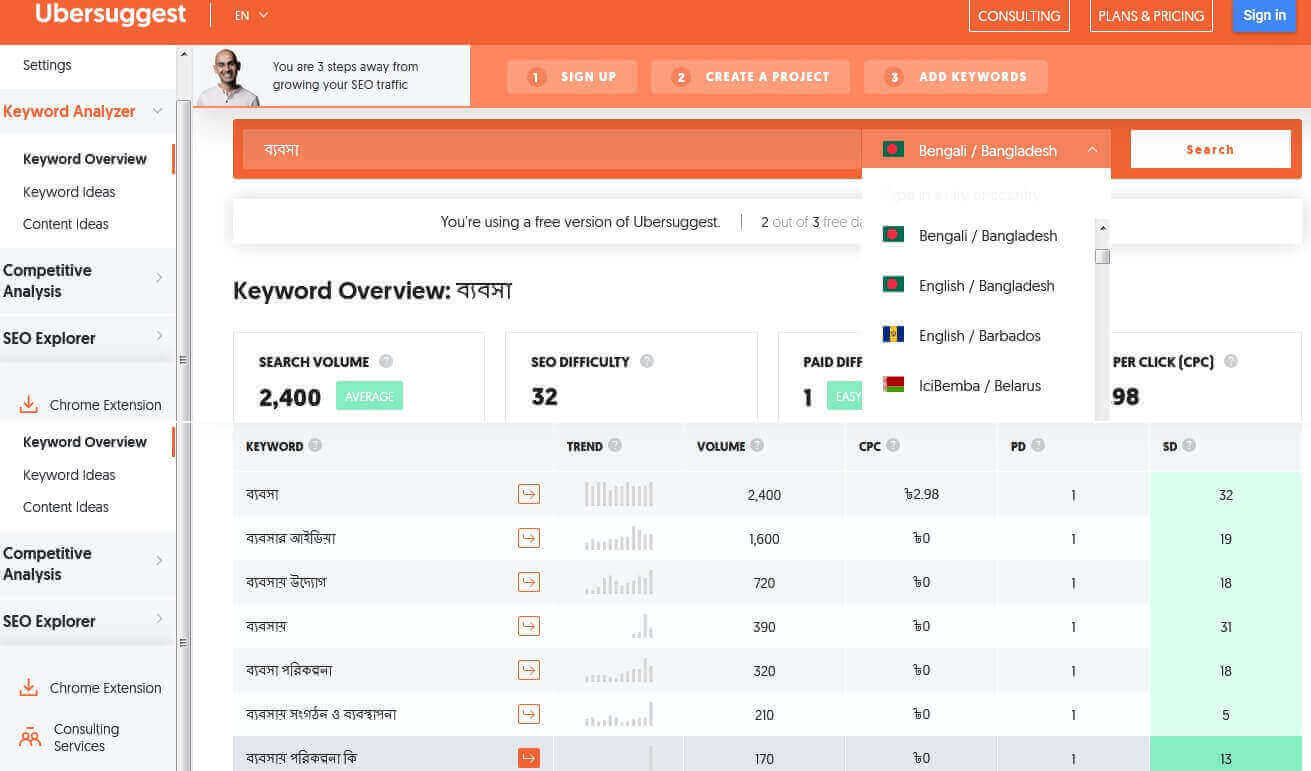This screenshot has height=771, width=1311.
Task: Click SIGN UP step button
Action: [x=572, y=77]
